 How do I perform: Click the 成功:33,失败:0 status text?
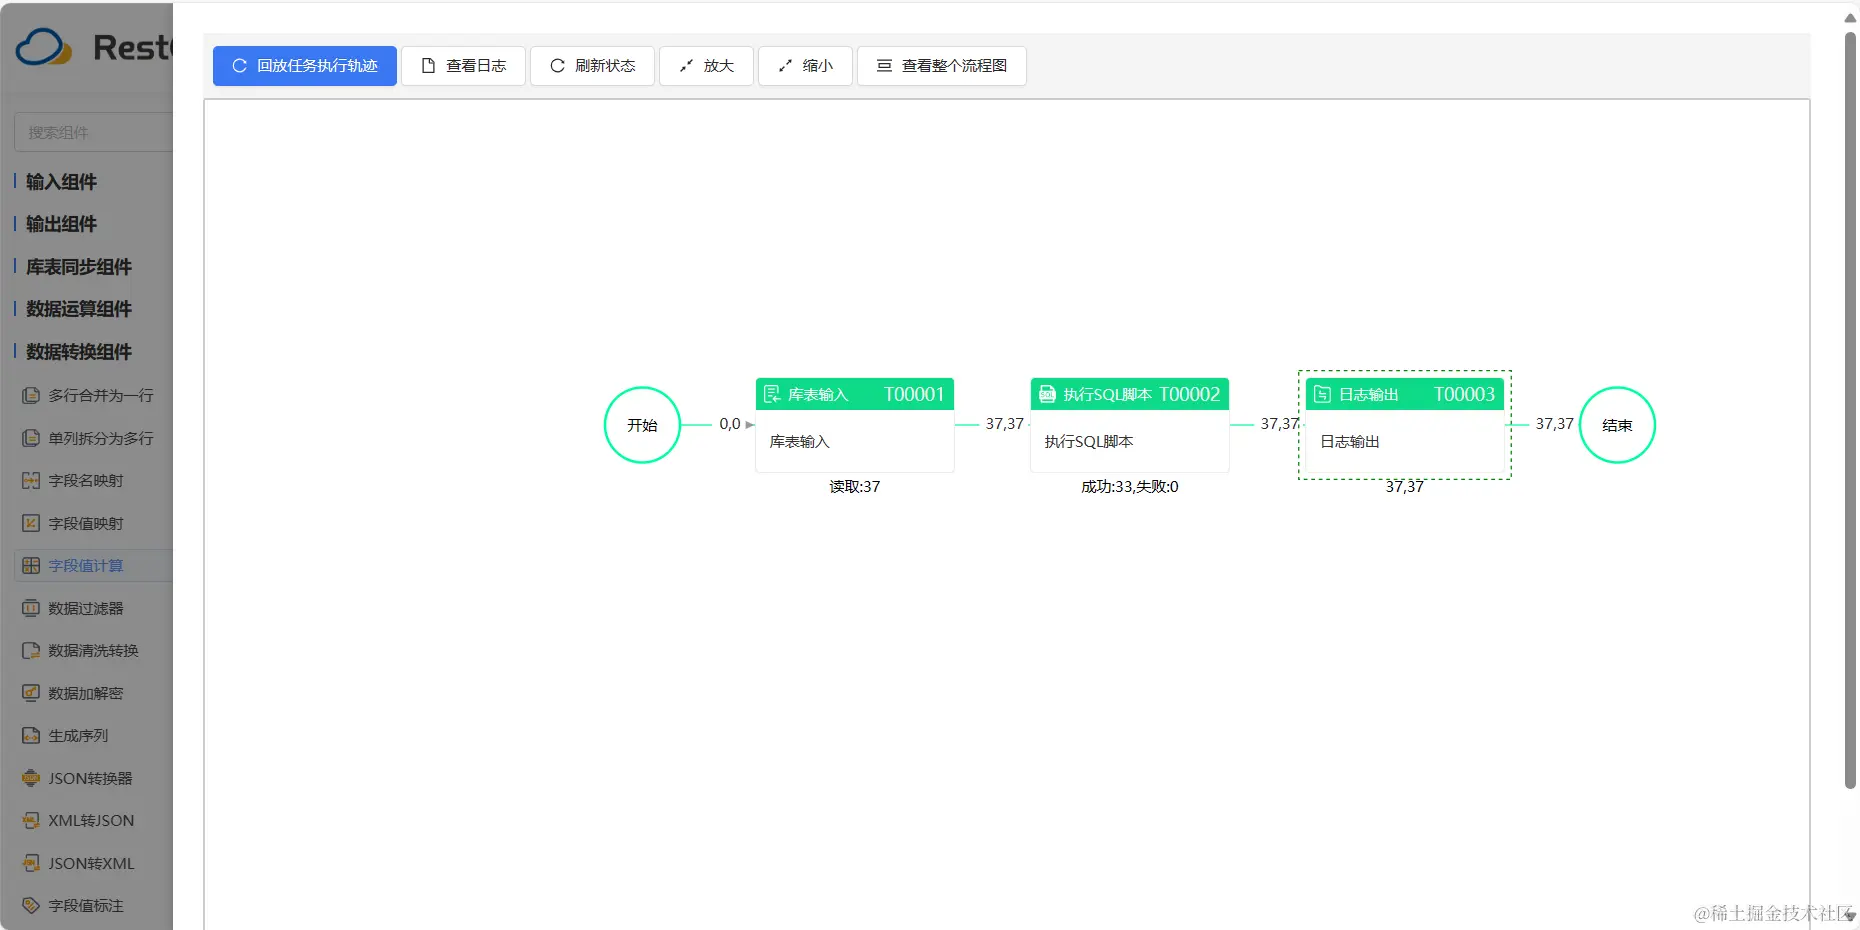(x=1130, y=487)
